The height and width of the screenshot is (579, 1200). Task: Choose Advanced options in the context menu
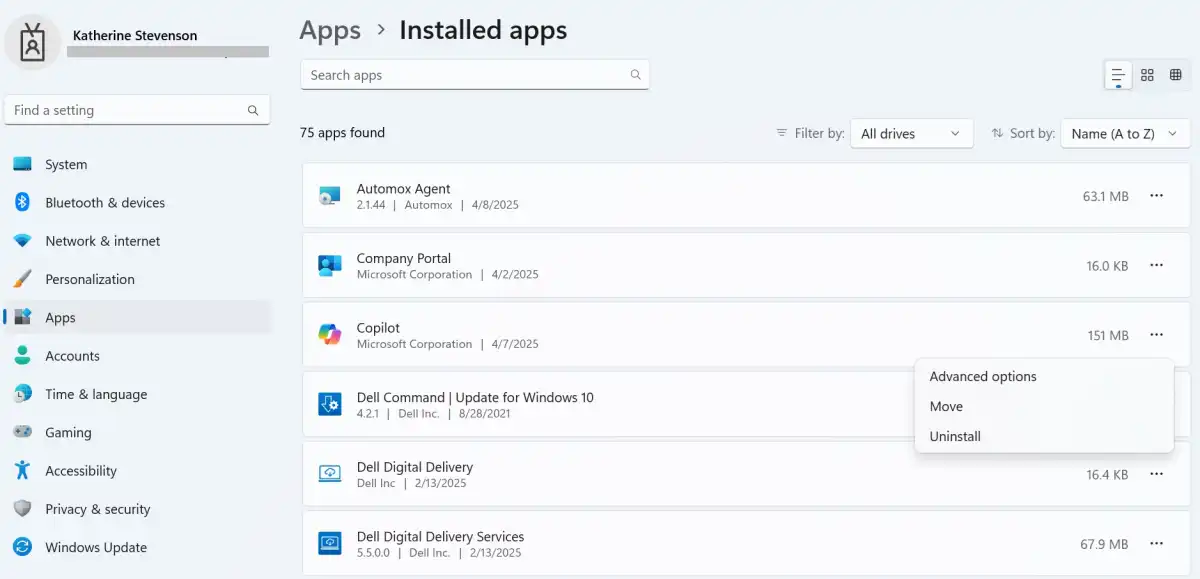983,376
